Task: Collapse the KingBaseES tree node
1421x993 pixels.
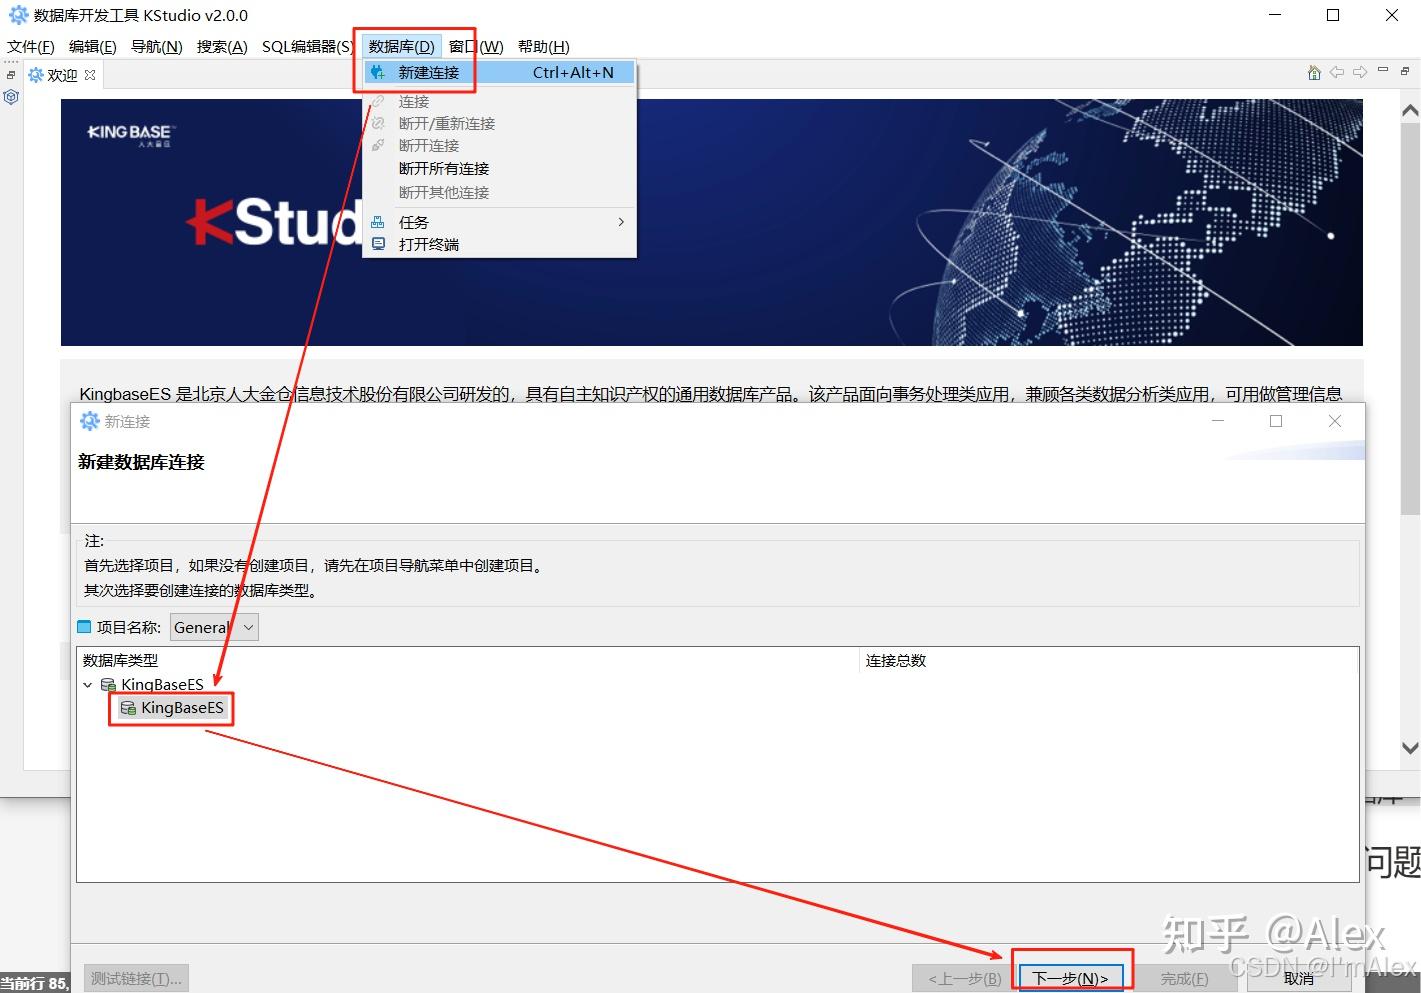Action: coord(87,685)
